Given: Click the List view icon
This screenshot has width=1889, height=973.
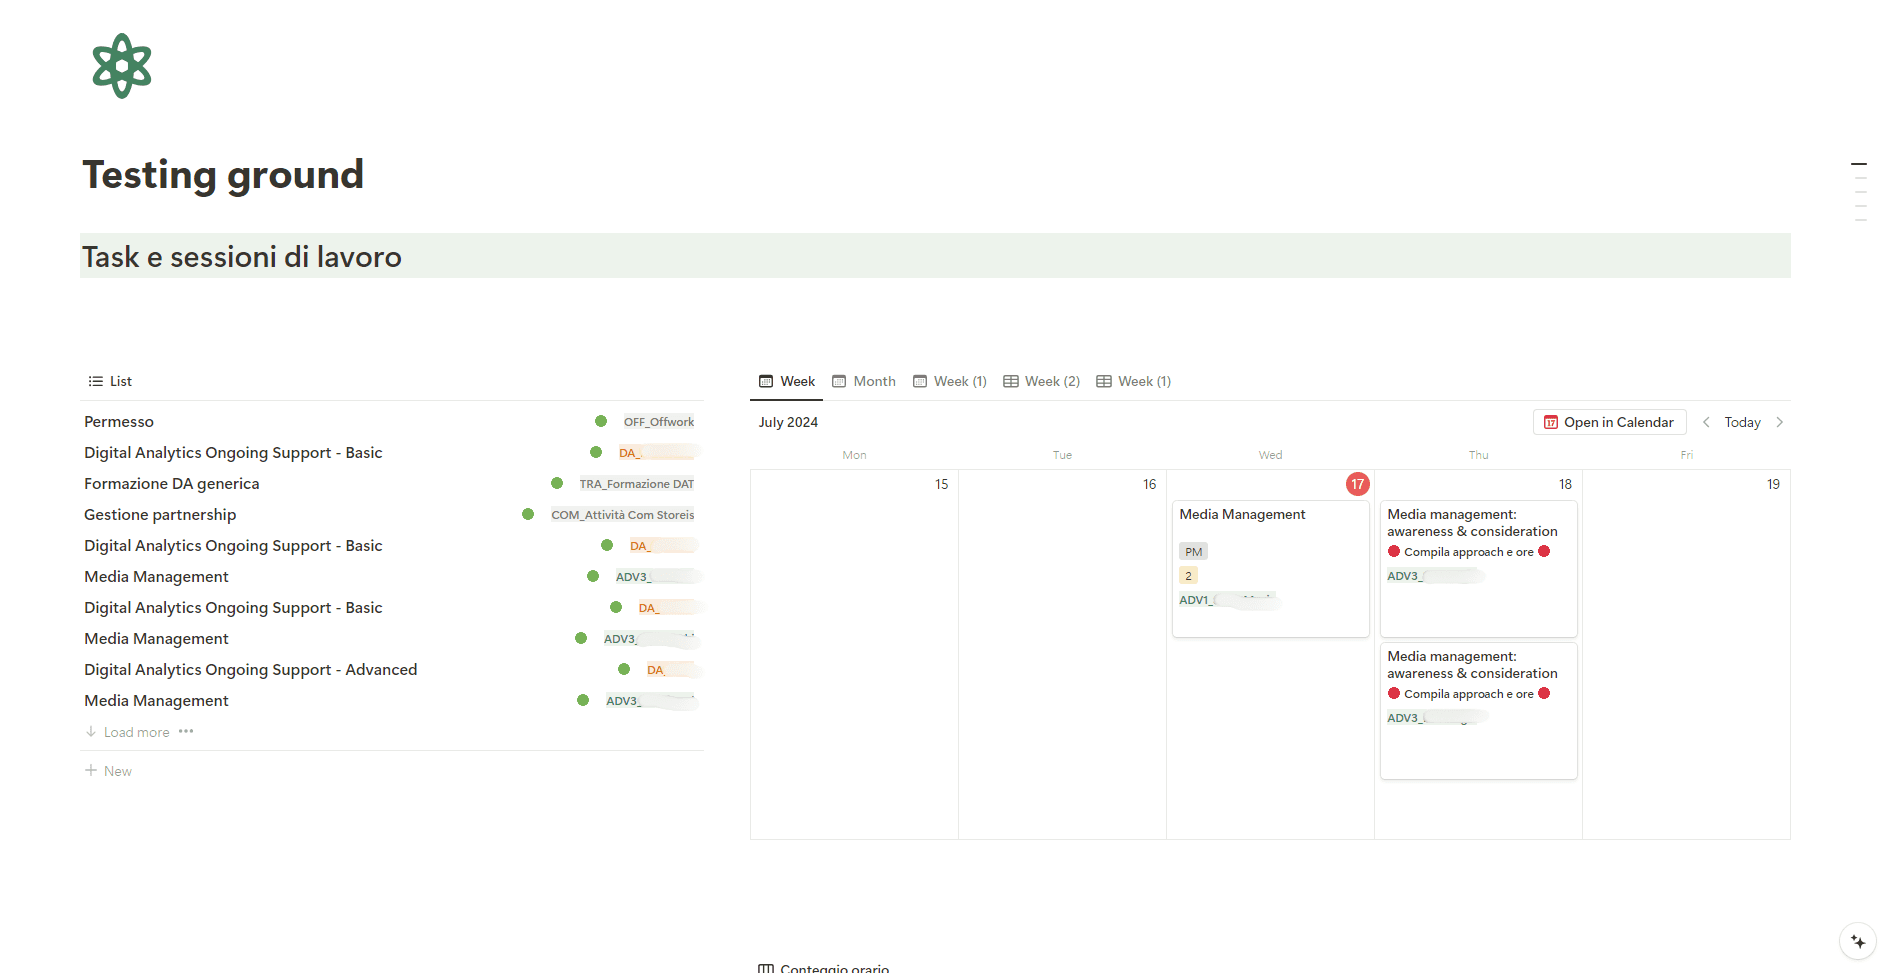Looking at the screenshot, I should [96, 381].
